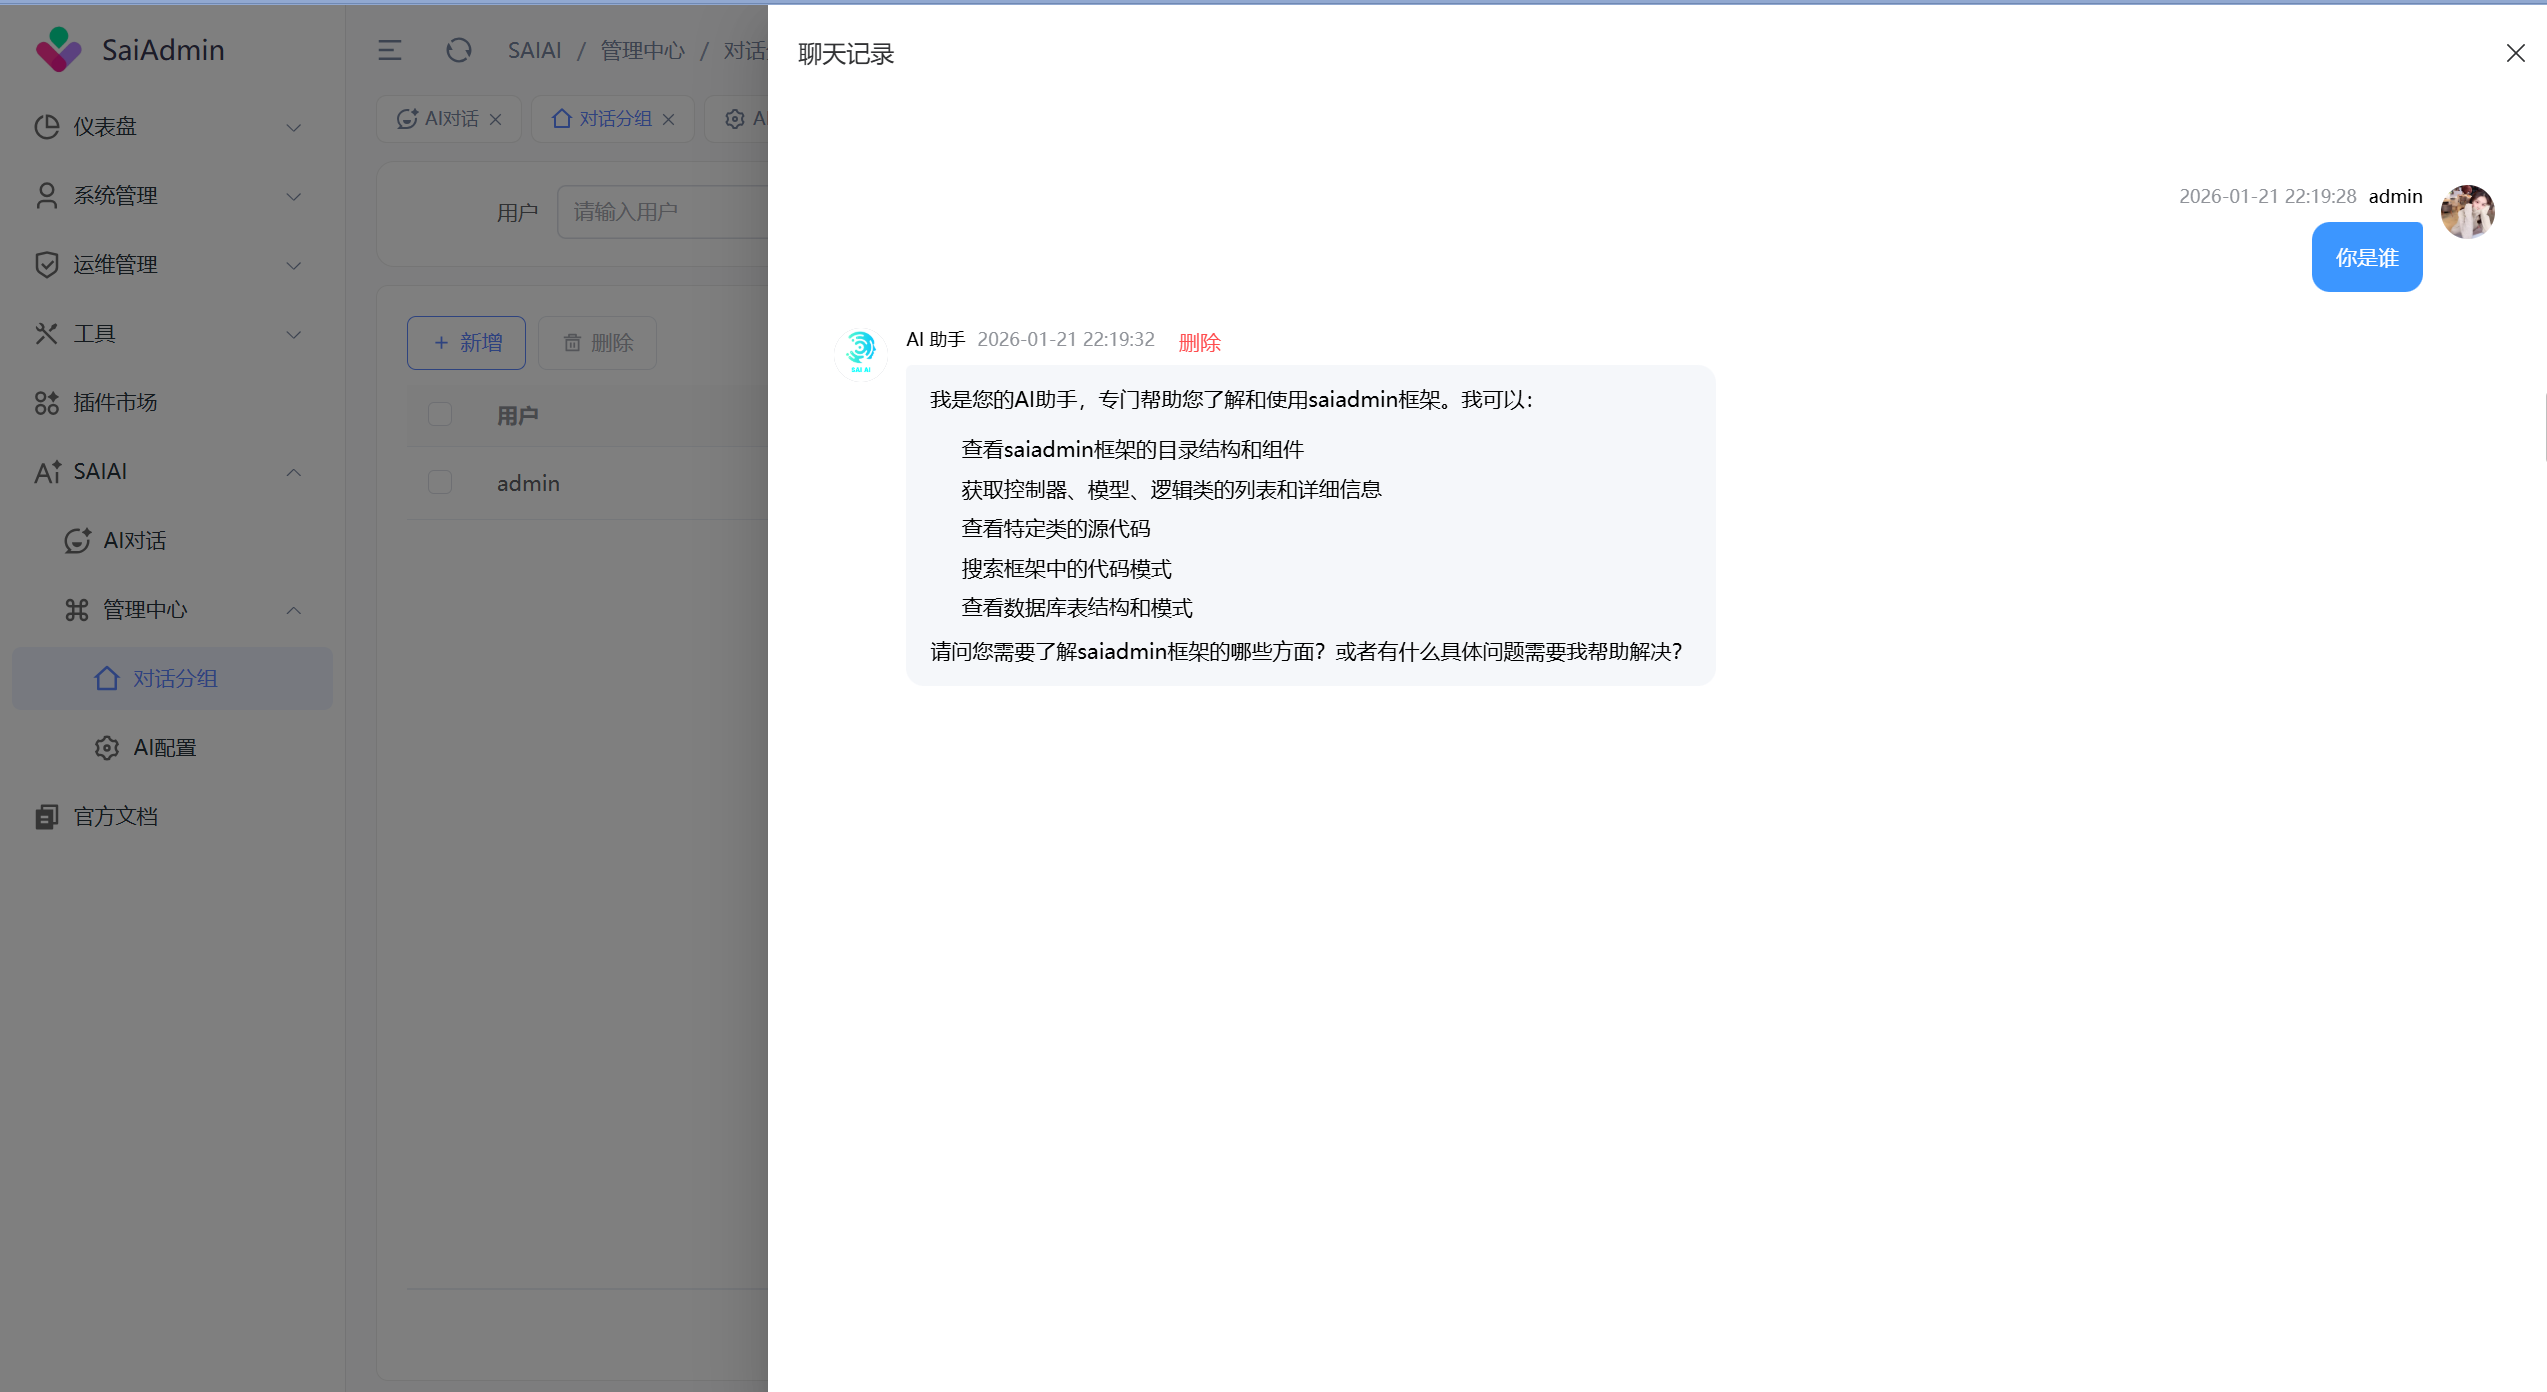Open the plugin market menu item
The width and height of the screenshot is (2547, 1392).
[114, 402]
